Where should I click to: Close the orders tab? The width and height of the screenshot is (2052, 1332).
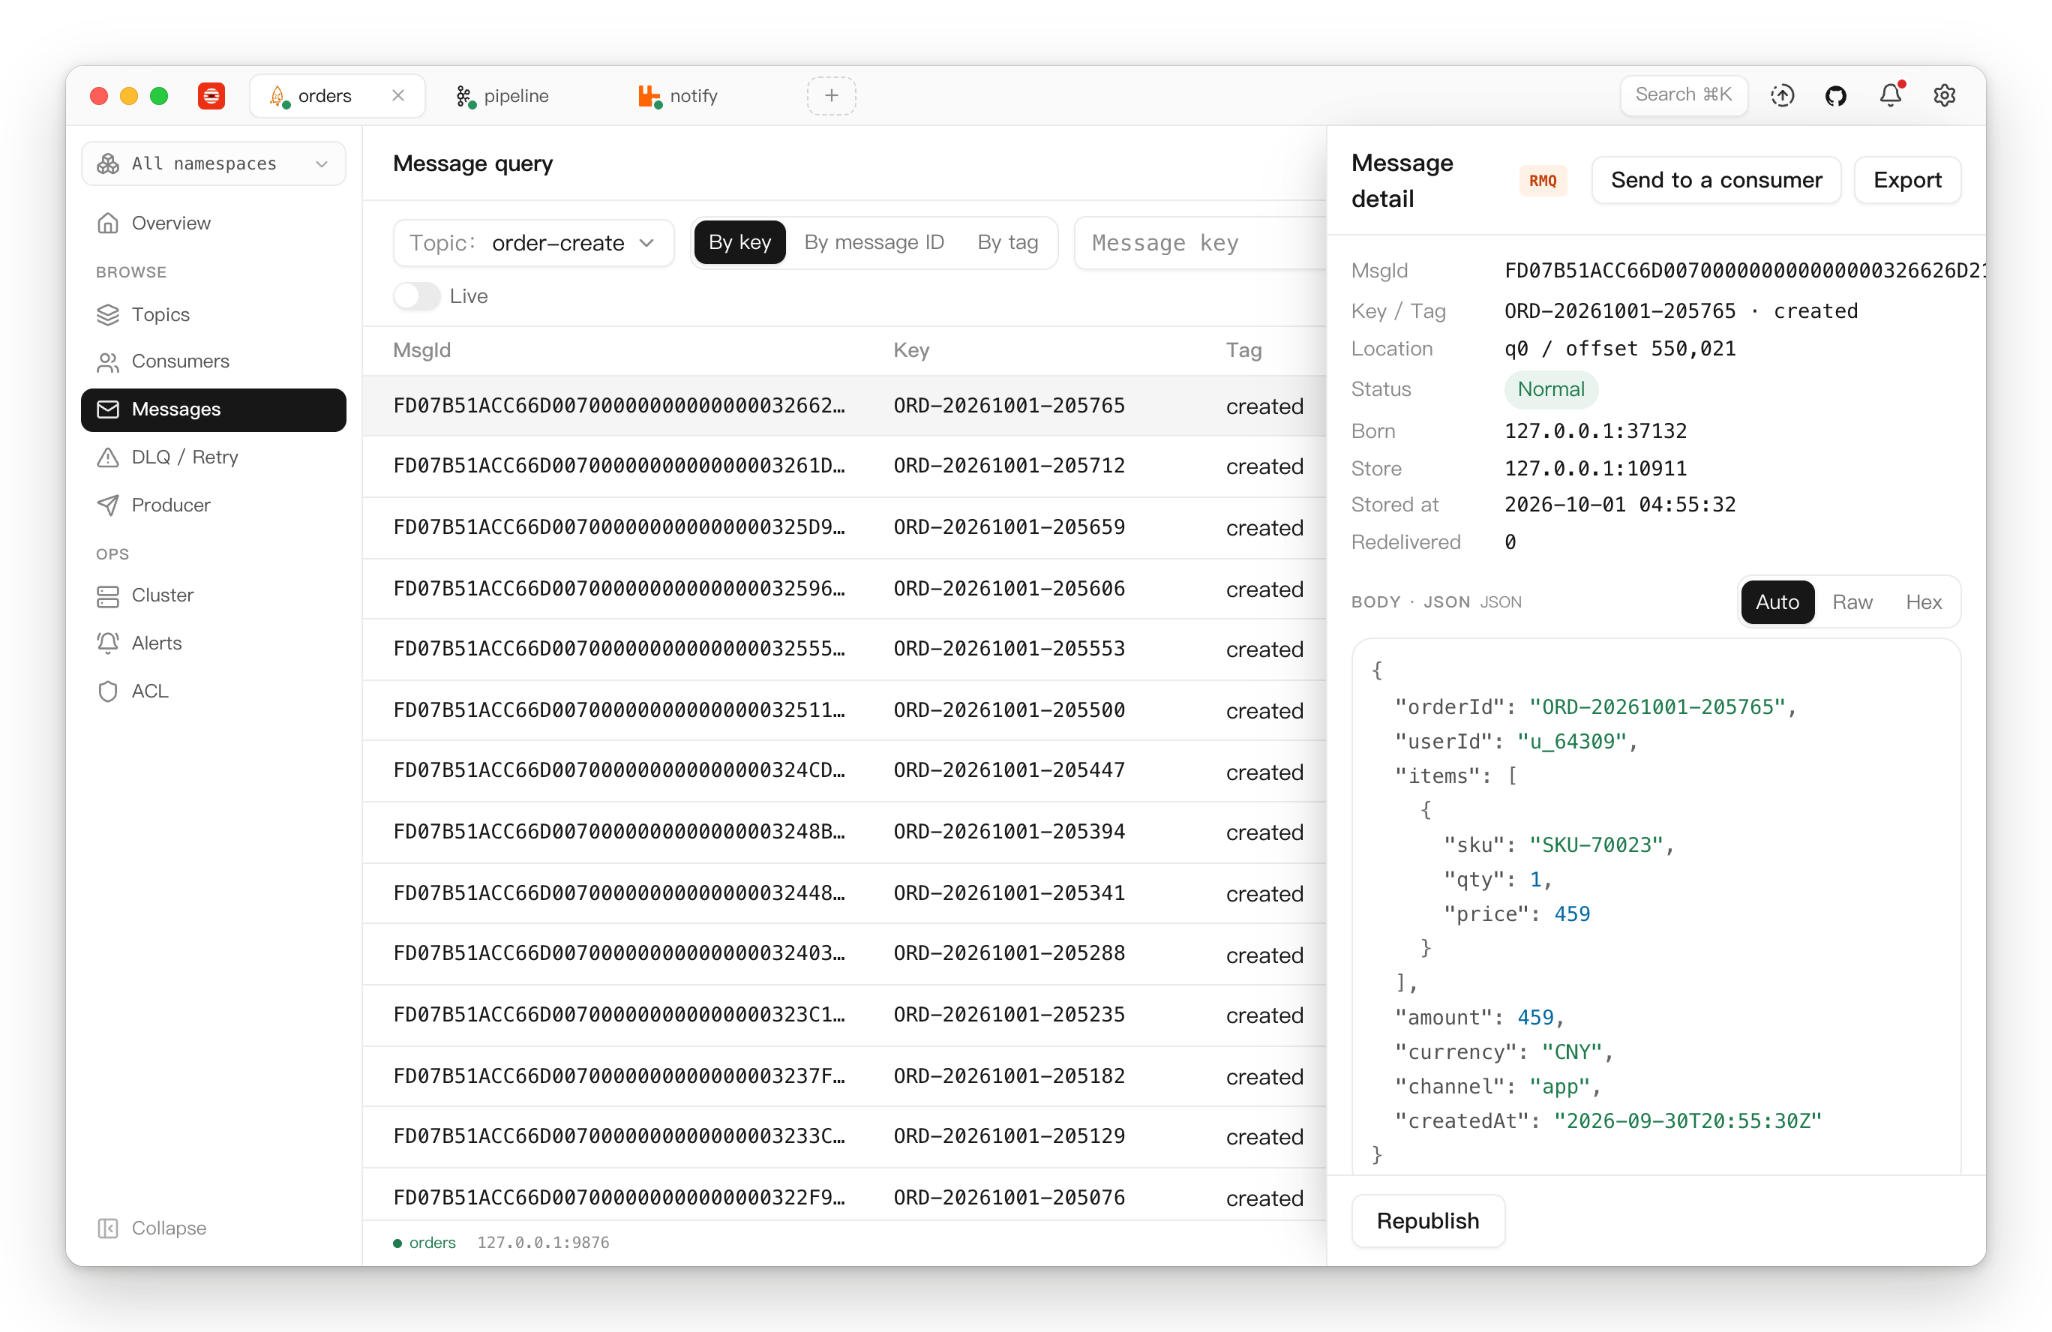click(398, 96)
